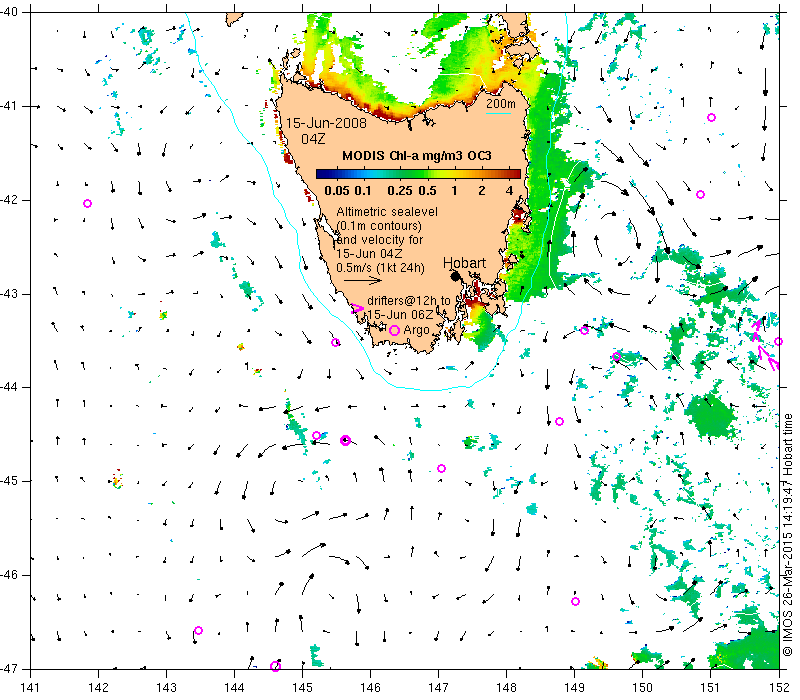Click the IMOS copyright timestamp text

(x=788, y=535)
